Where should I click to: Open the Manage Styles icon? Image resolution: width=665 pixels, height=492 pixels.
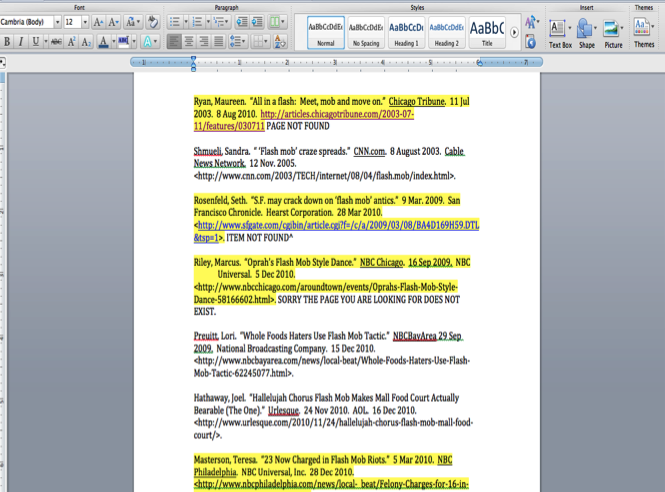[x=531, y=42]
